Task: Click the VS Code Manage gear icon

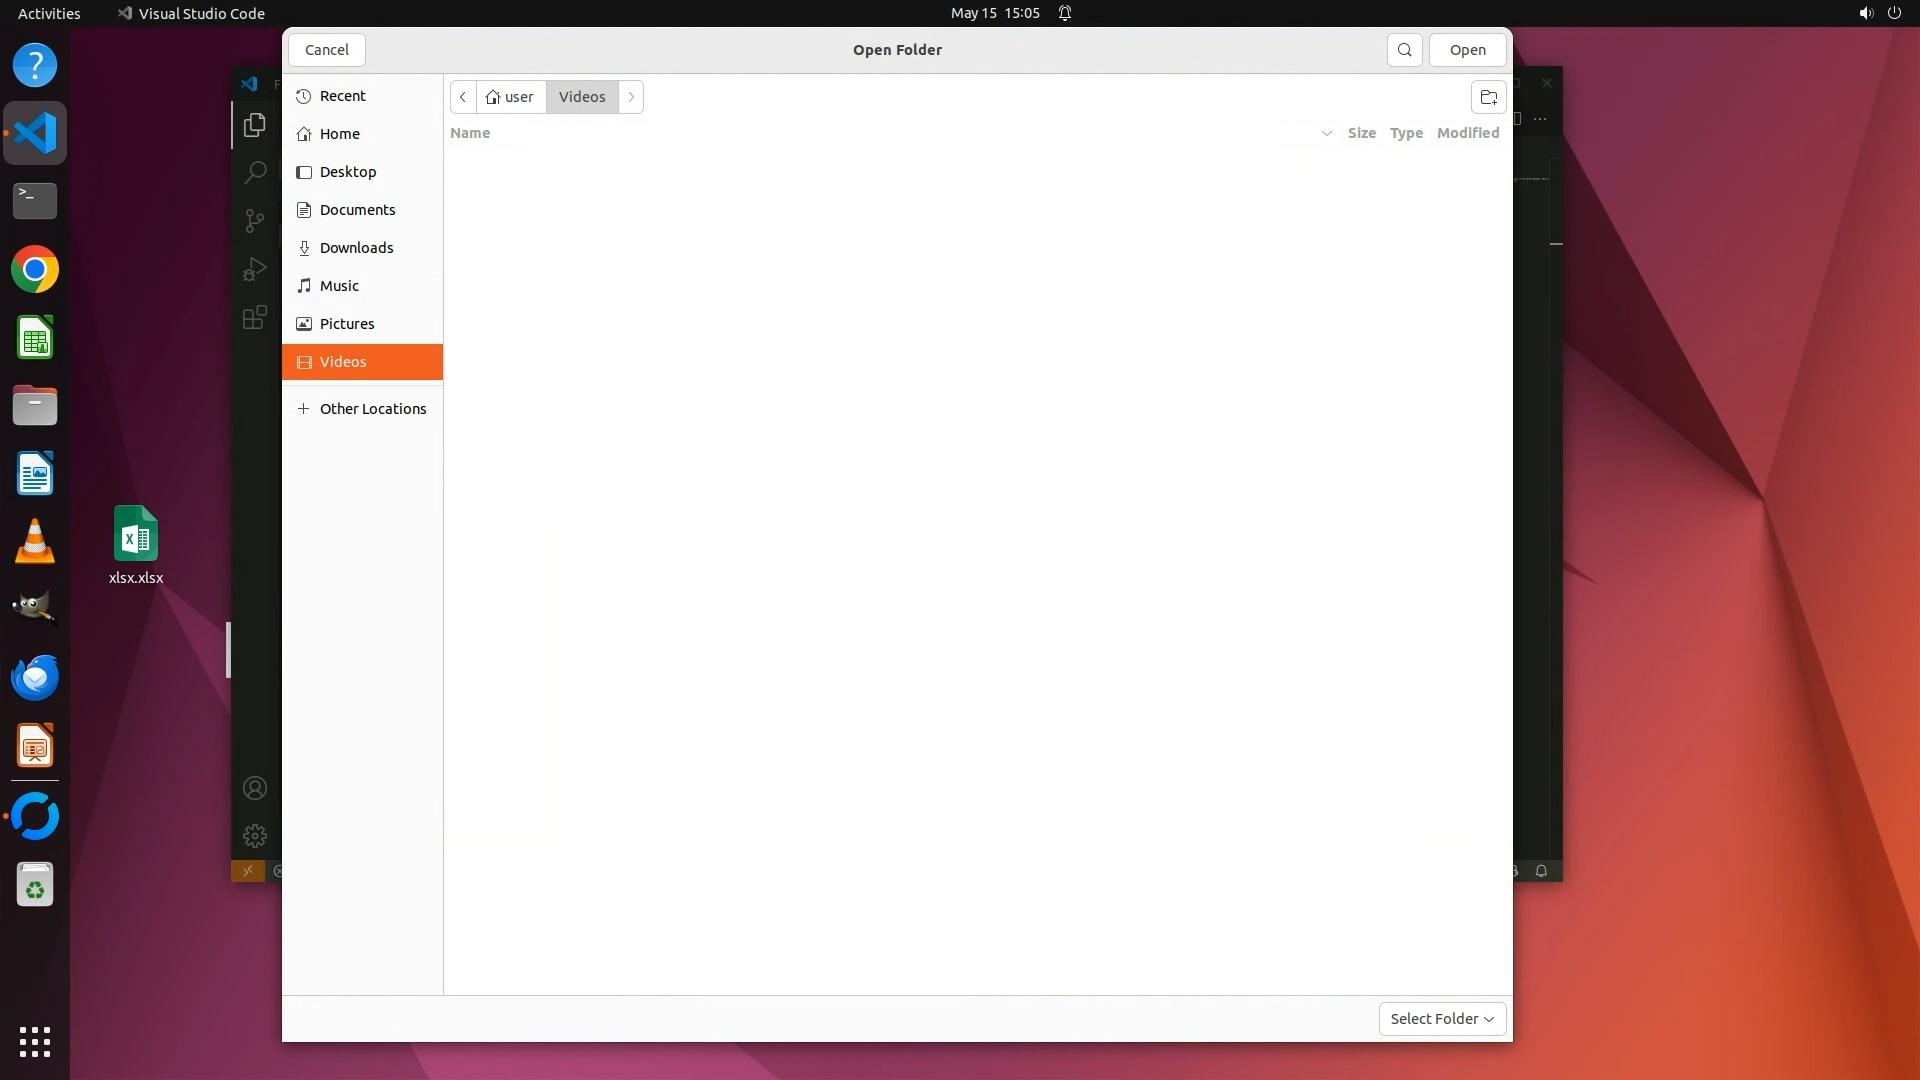Action: (x=255, y=835)
